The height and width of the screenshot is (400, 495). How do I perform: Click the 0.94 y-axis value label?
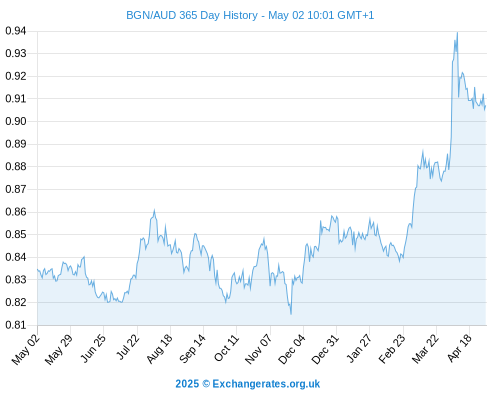coord(16,31)
